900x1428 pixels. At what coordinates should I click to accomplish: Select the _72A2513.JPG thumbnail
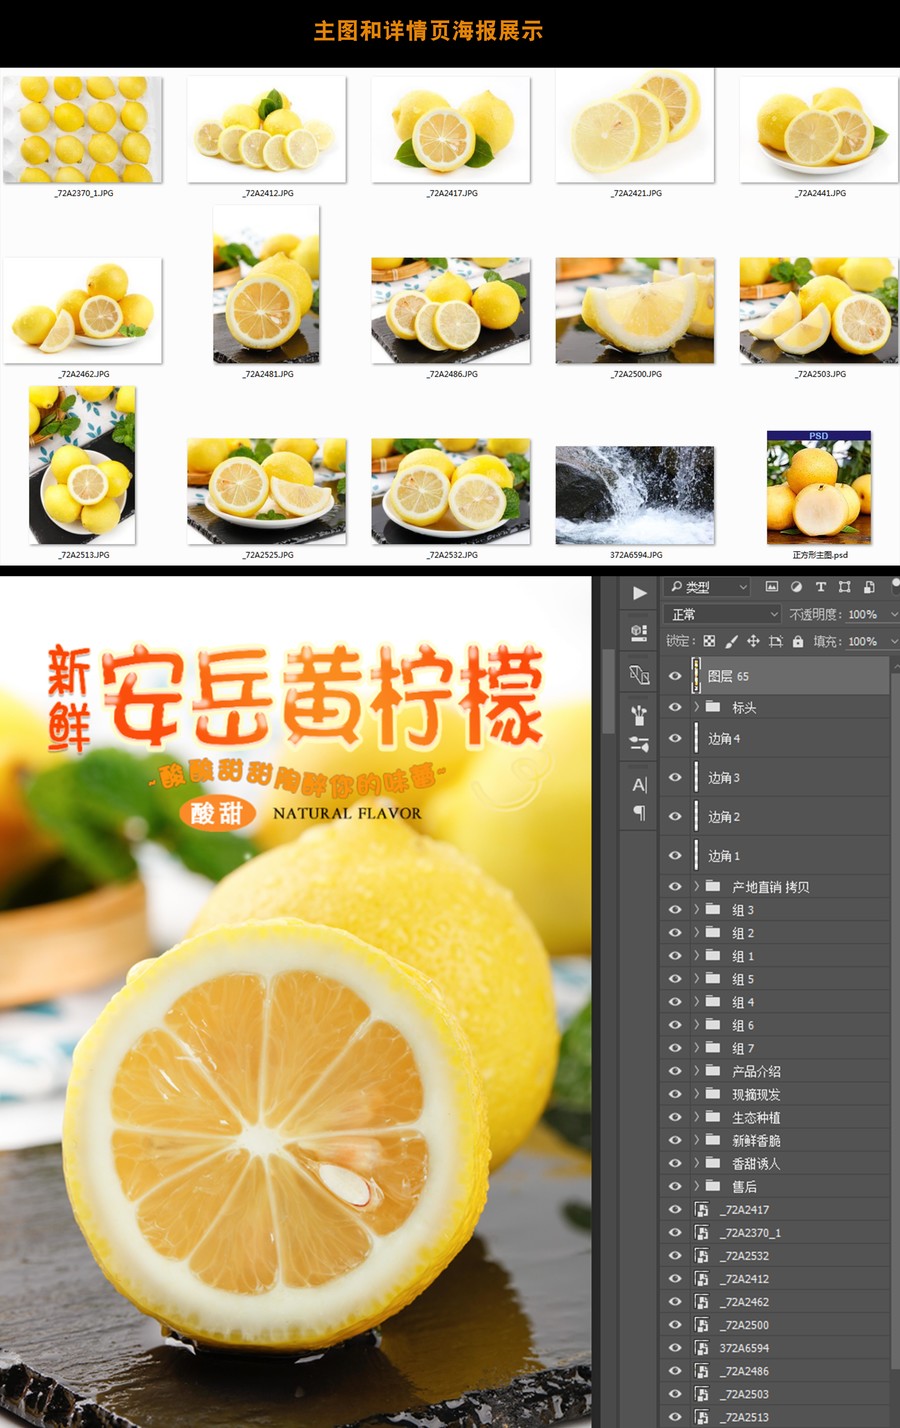pyautogui.click(x=83, y=465)
